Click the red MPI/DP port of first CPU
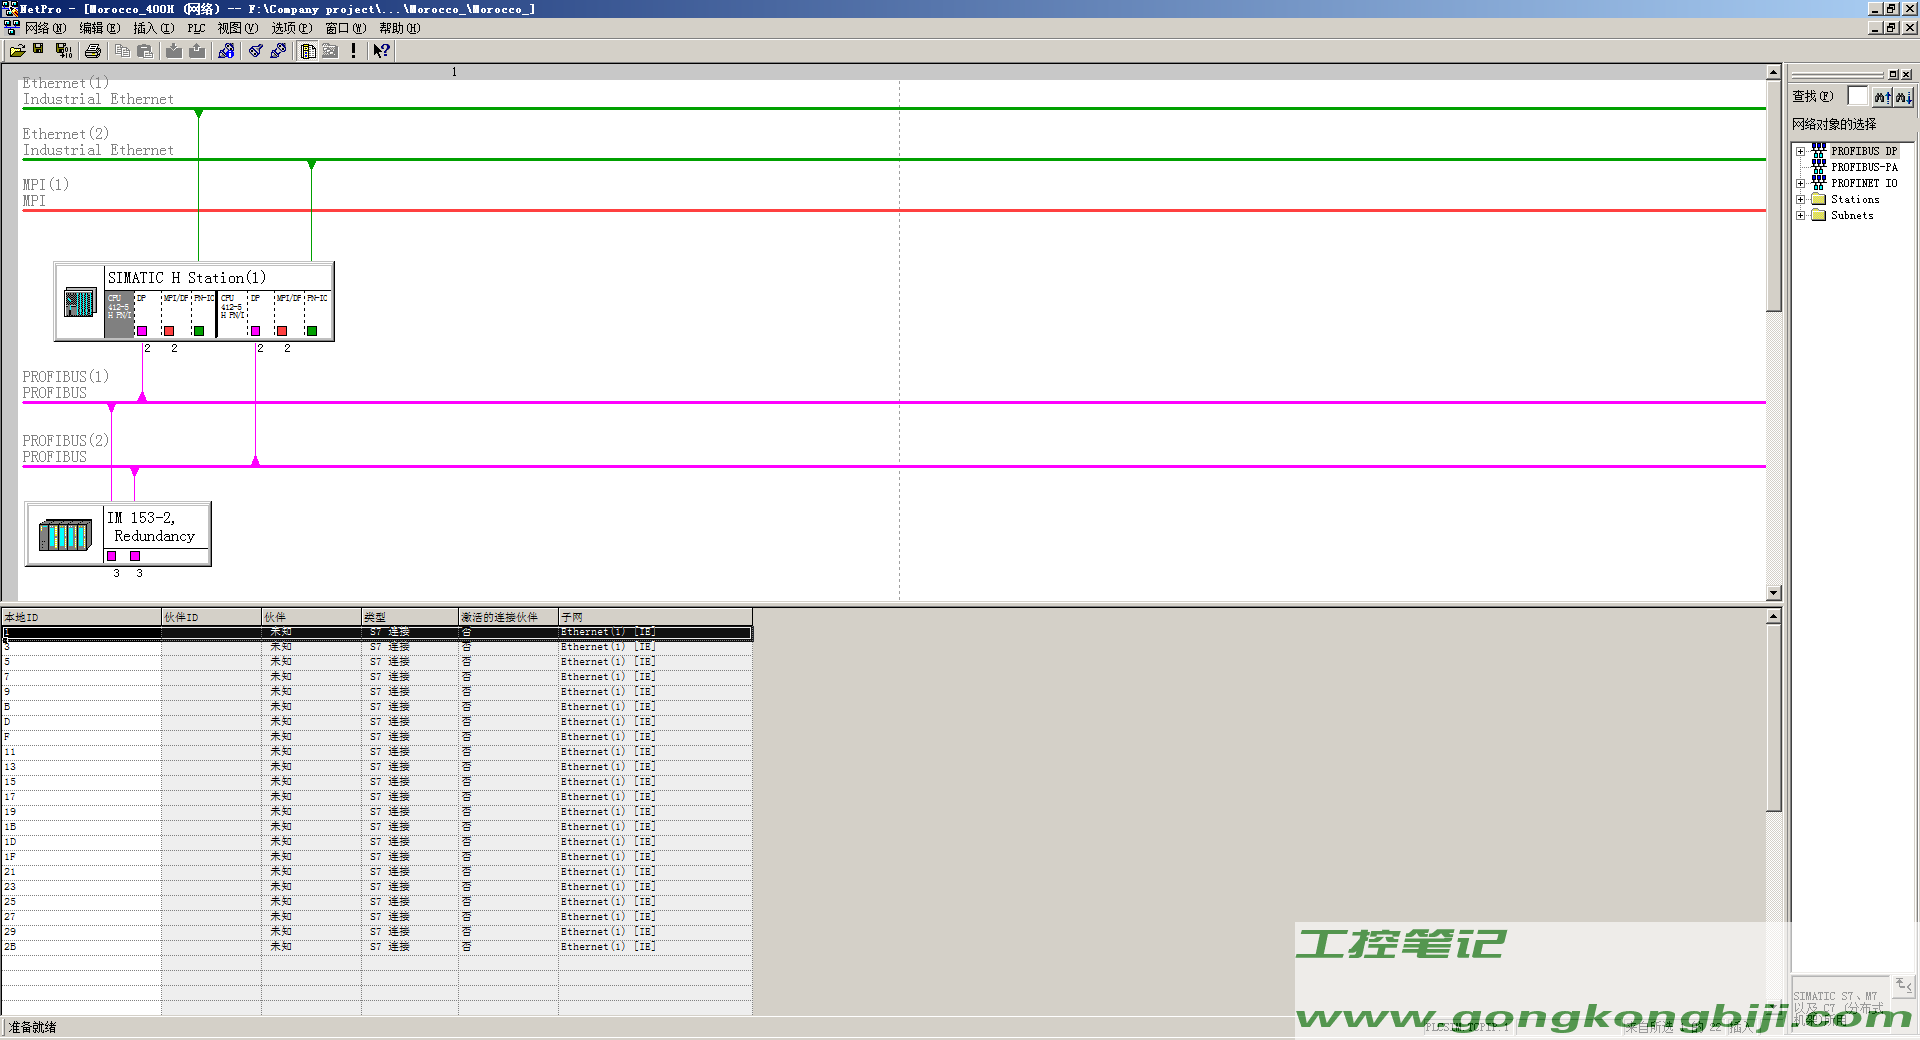This screenshot has height=1040, width=1920. pyautogui.click(x=169, y=331)
